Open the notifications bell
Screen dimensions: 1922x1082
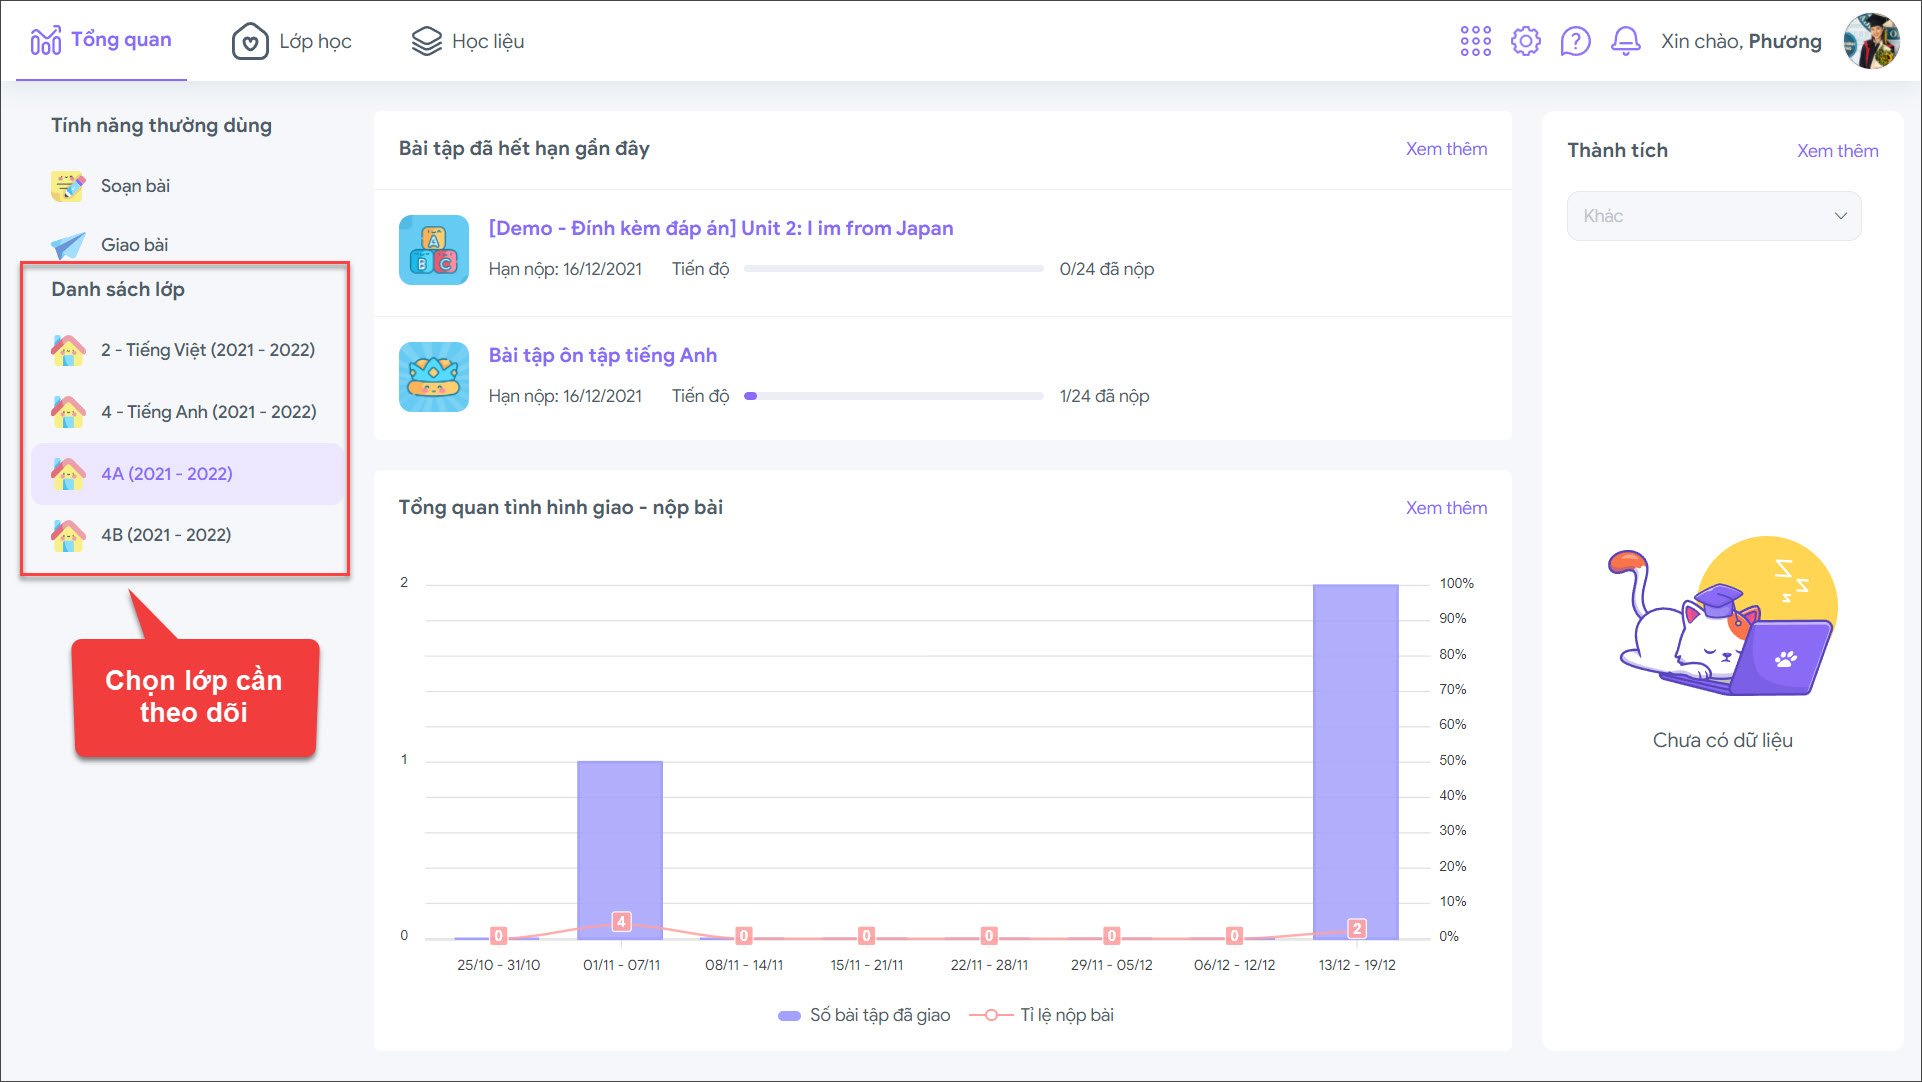click(1625, 41)
